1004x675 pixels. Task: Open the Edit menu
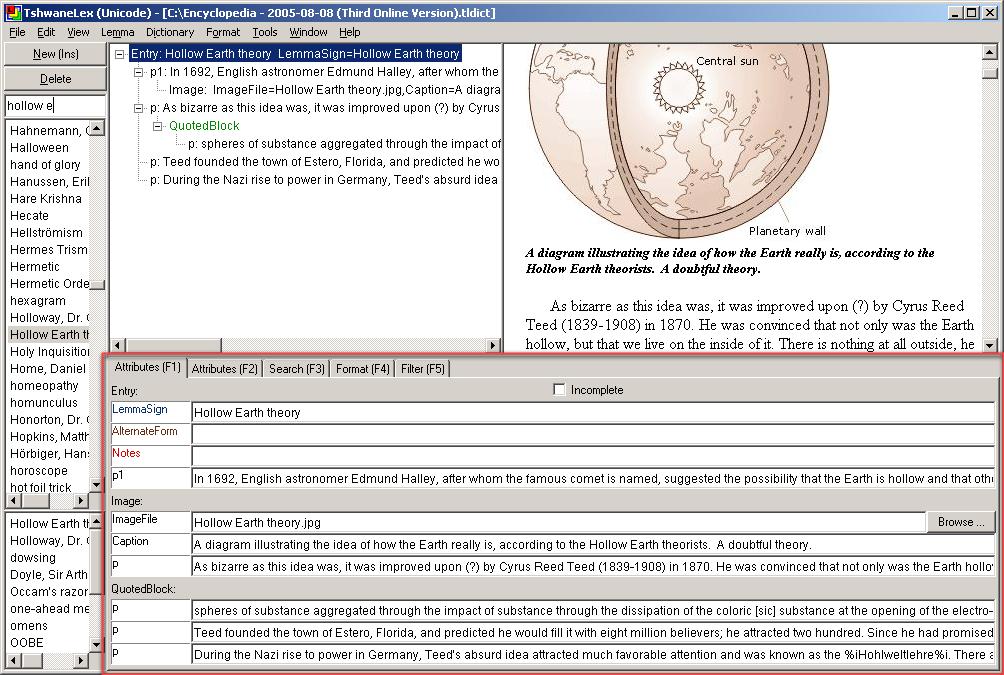45,32
